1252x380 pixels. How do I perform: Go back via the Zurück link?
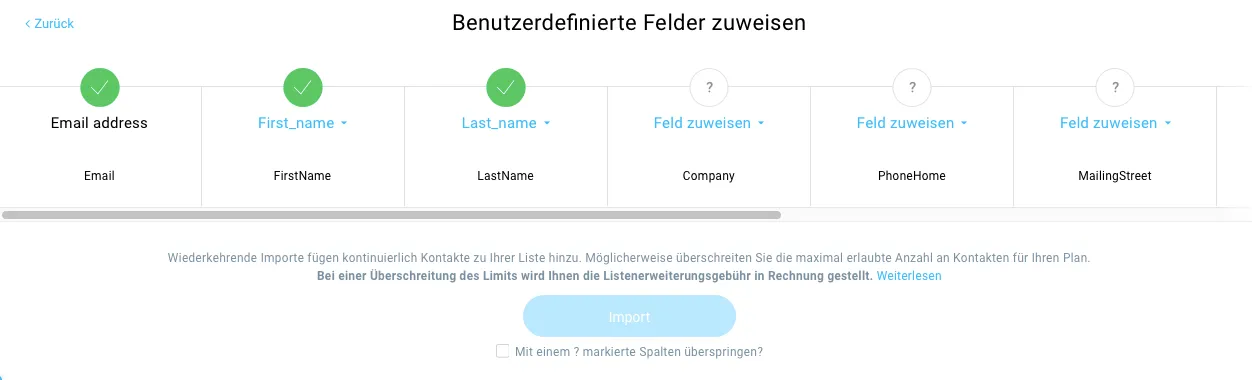click(54, 23)
